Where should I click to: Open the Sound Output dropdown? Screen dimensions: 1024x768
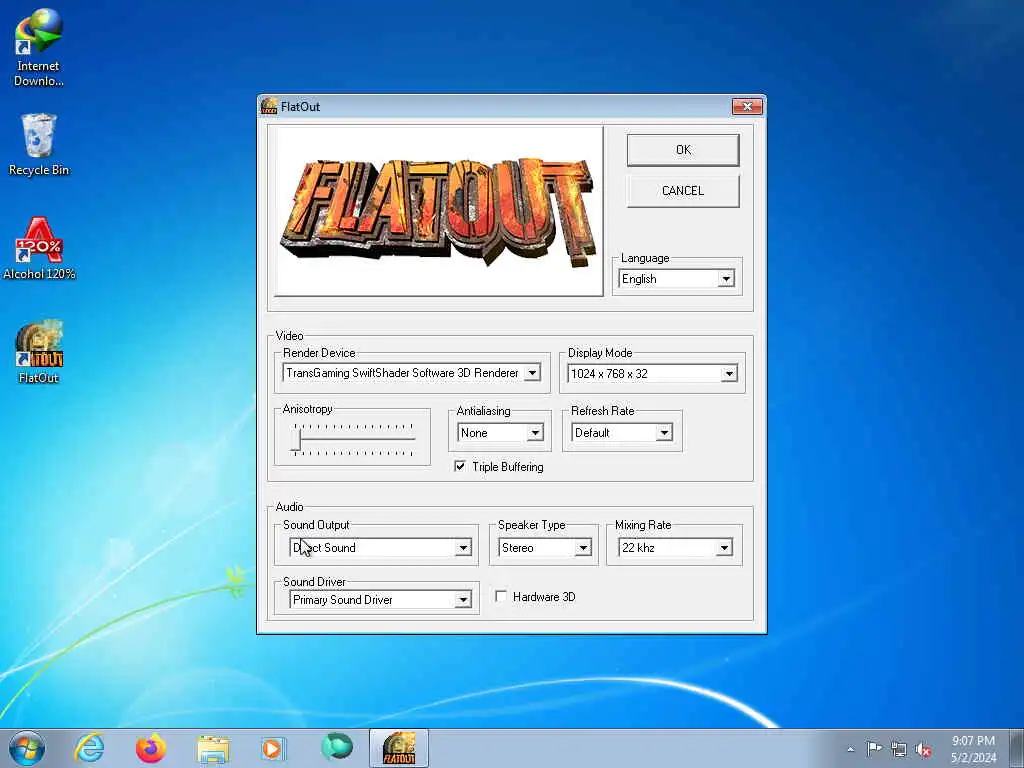coord(381,547)
